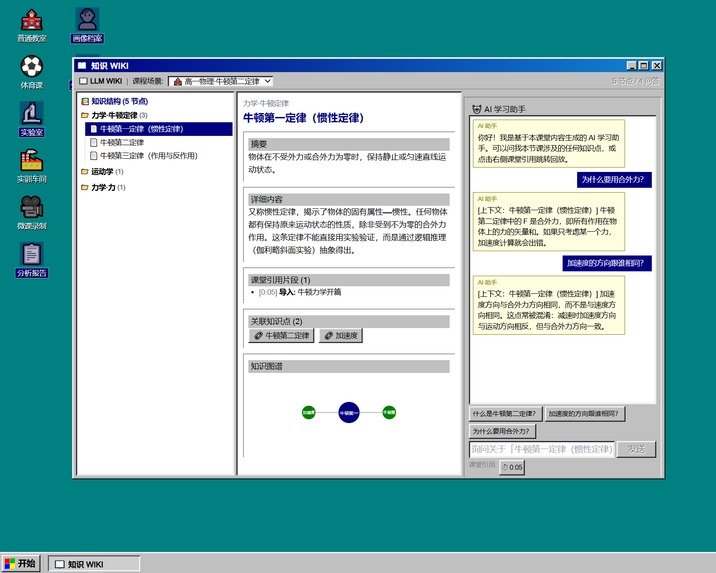Click the 5节点 / 4问答 status text
The width and height of the screenshot is (716, 573).
(636, 81)
